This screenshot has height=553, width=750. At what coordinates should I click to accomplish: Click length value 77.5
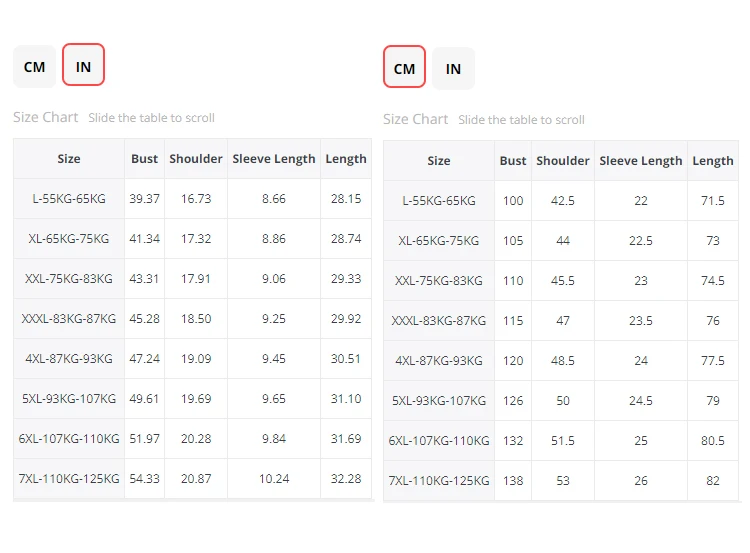click(x=713, y=361)
